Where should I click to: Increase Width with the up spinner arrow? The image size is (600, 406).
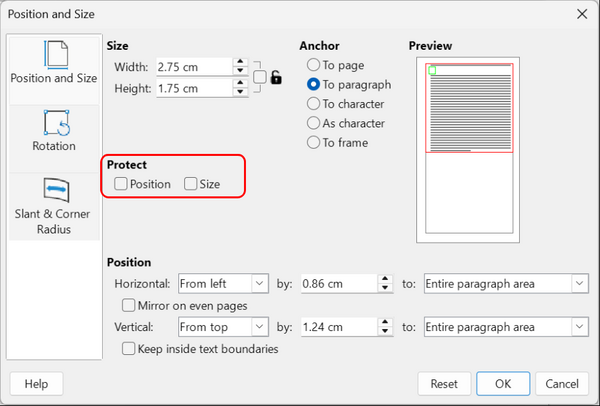click(x=240, y=62)
